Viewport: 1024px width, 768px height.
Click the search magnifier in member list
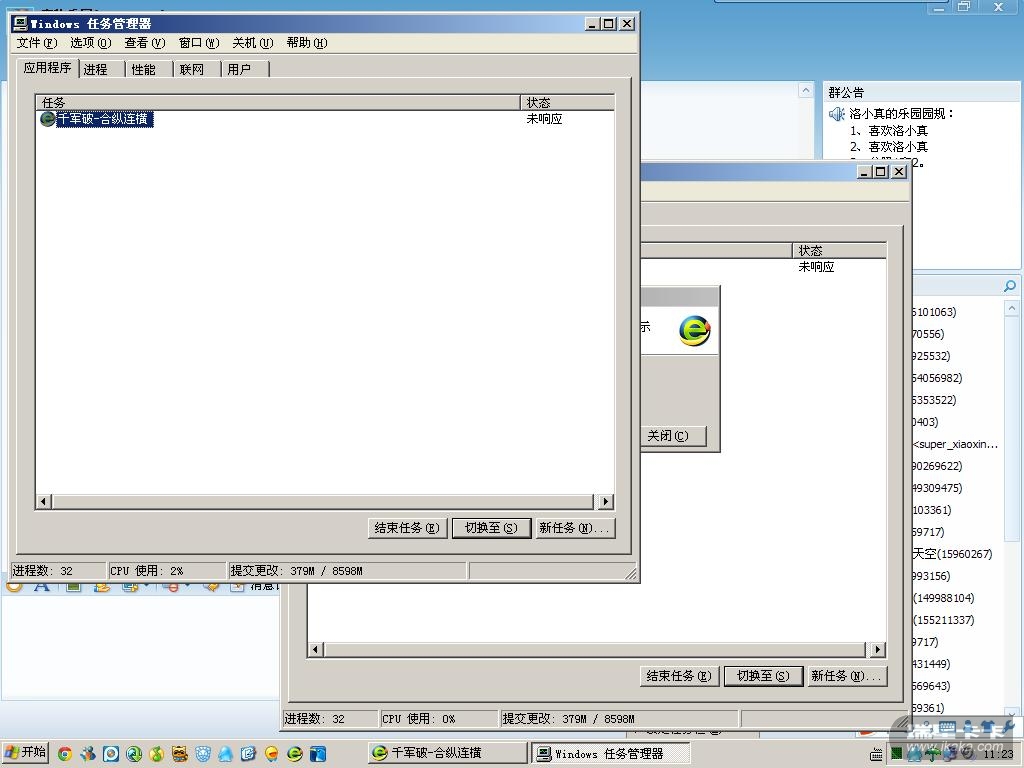(x=1010, y=286)
